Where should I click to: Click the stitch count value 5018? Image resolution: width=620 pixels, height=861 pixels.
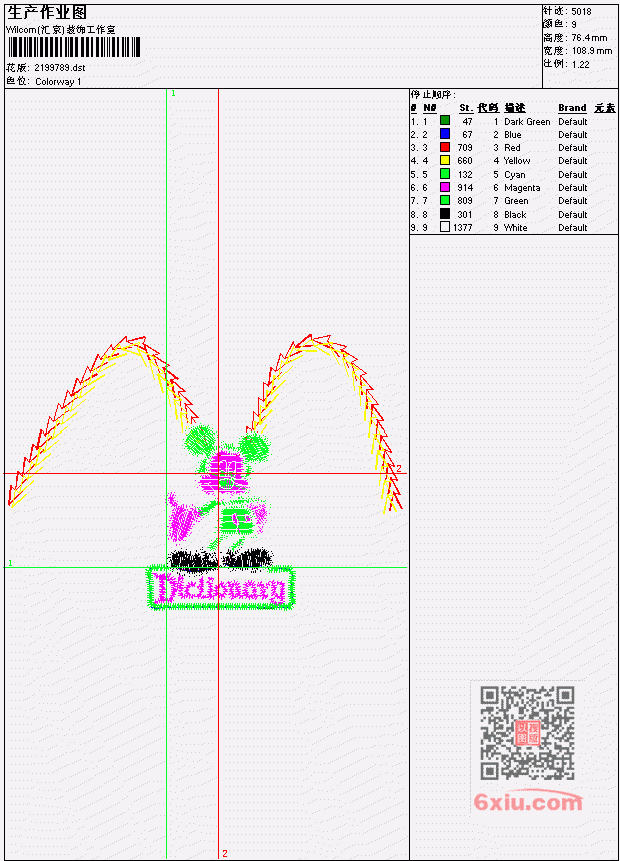581,12
